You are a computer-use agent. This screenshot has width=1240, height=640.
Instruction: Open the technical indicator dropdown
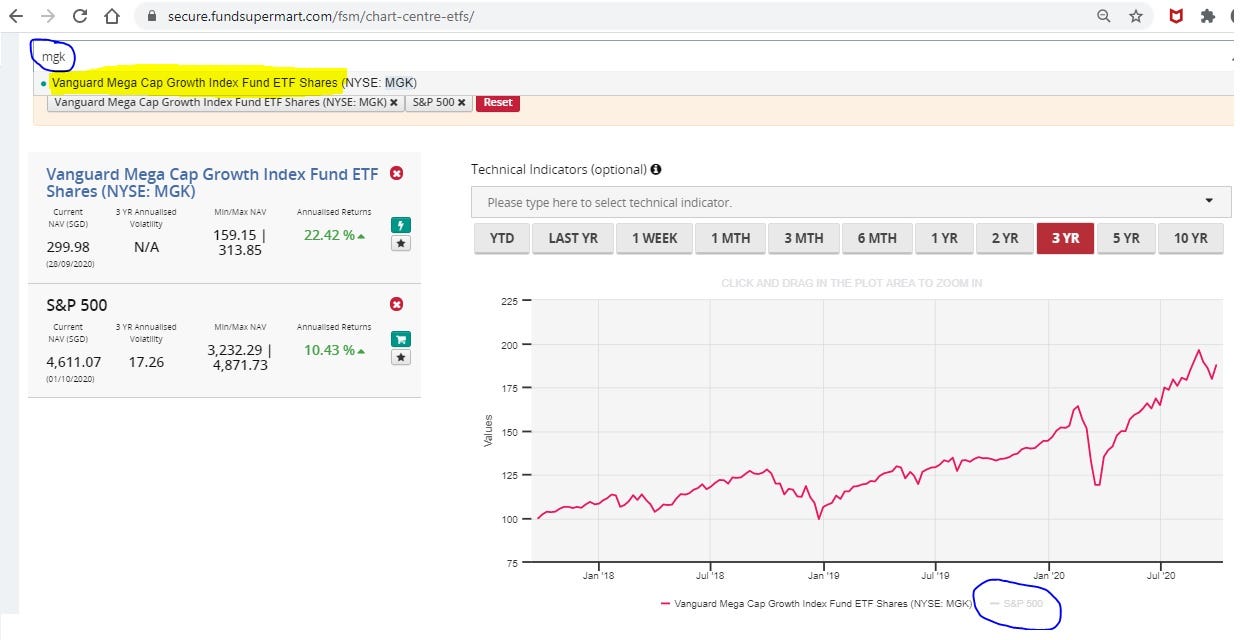click(x=851, y=202)
